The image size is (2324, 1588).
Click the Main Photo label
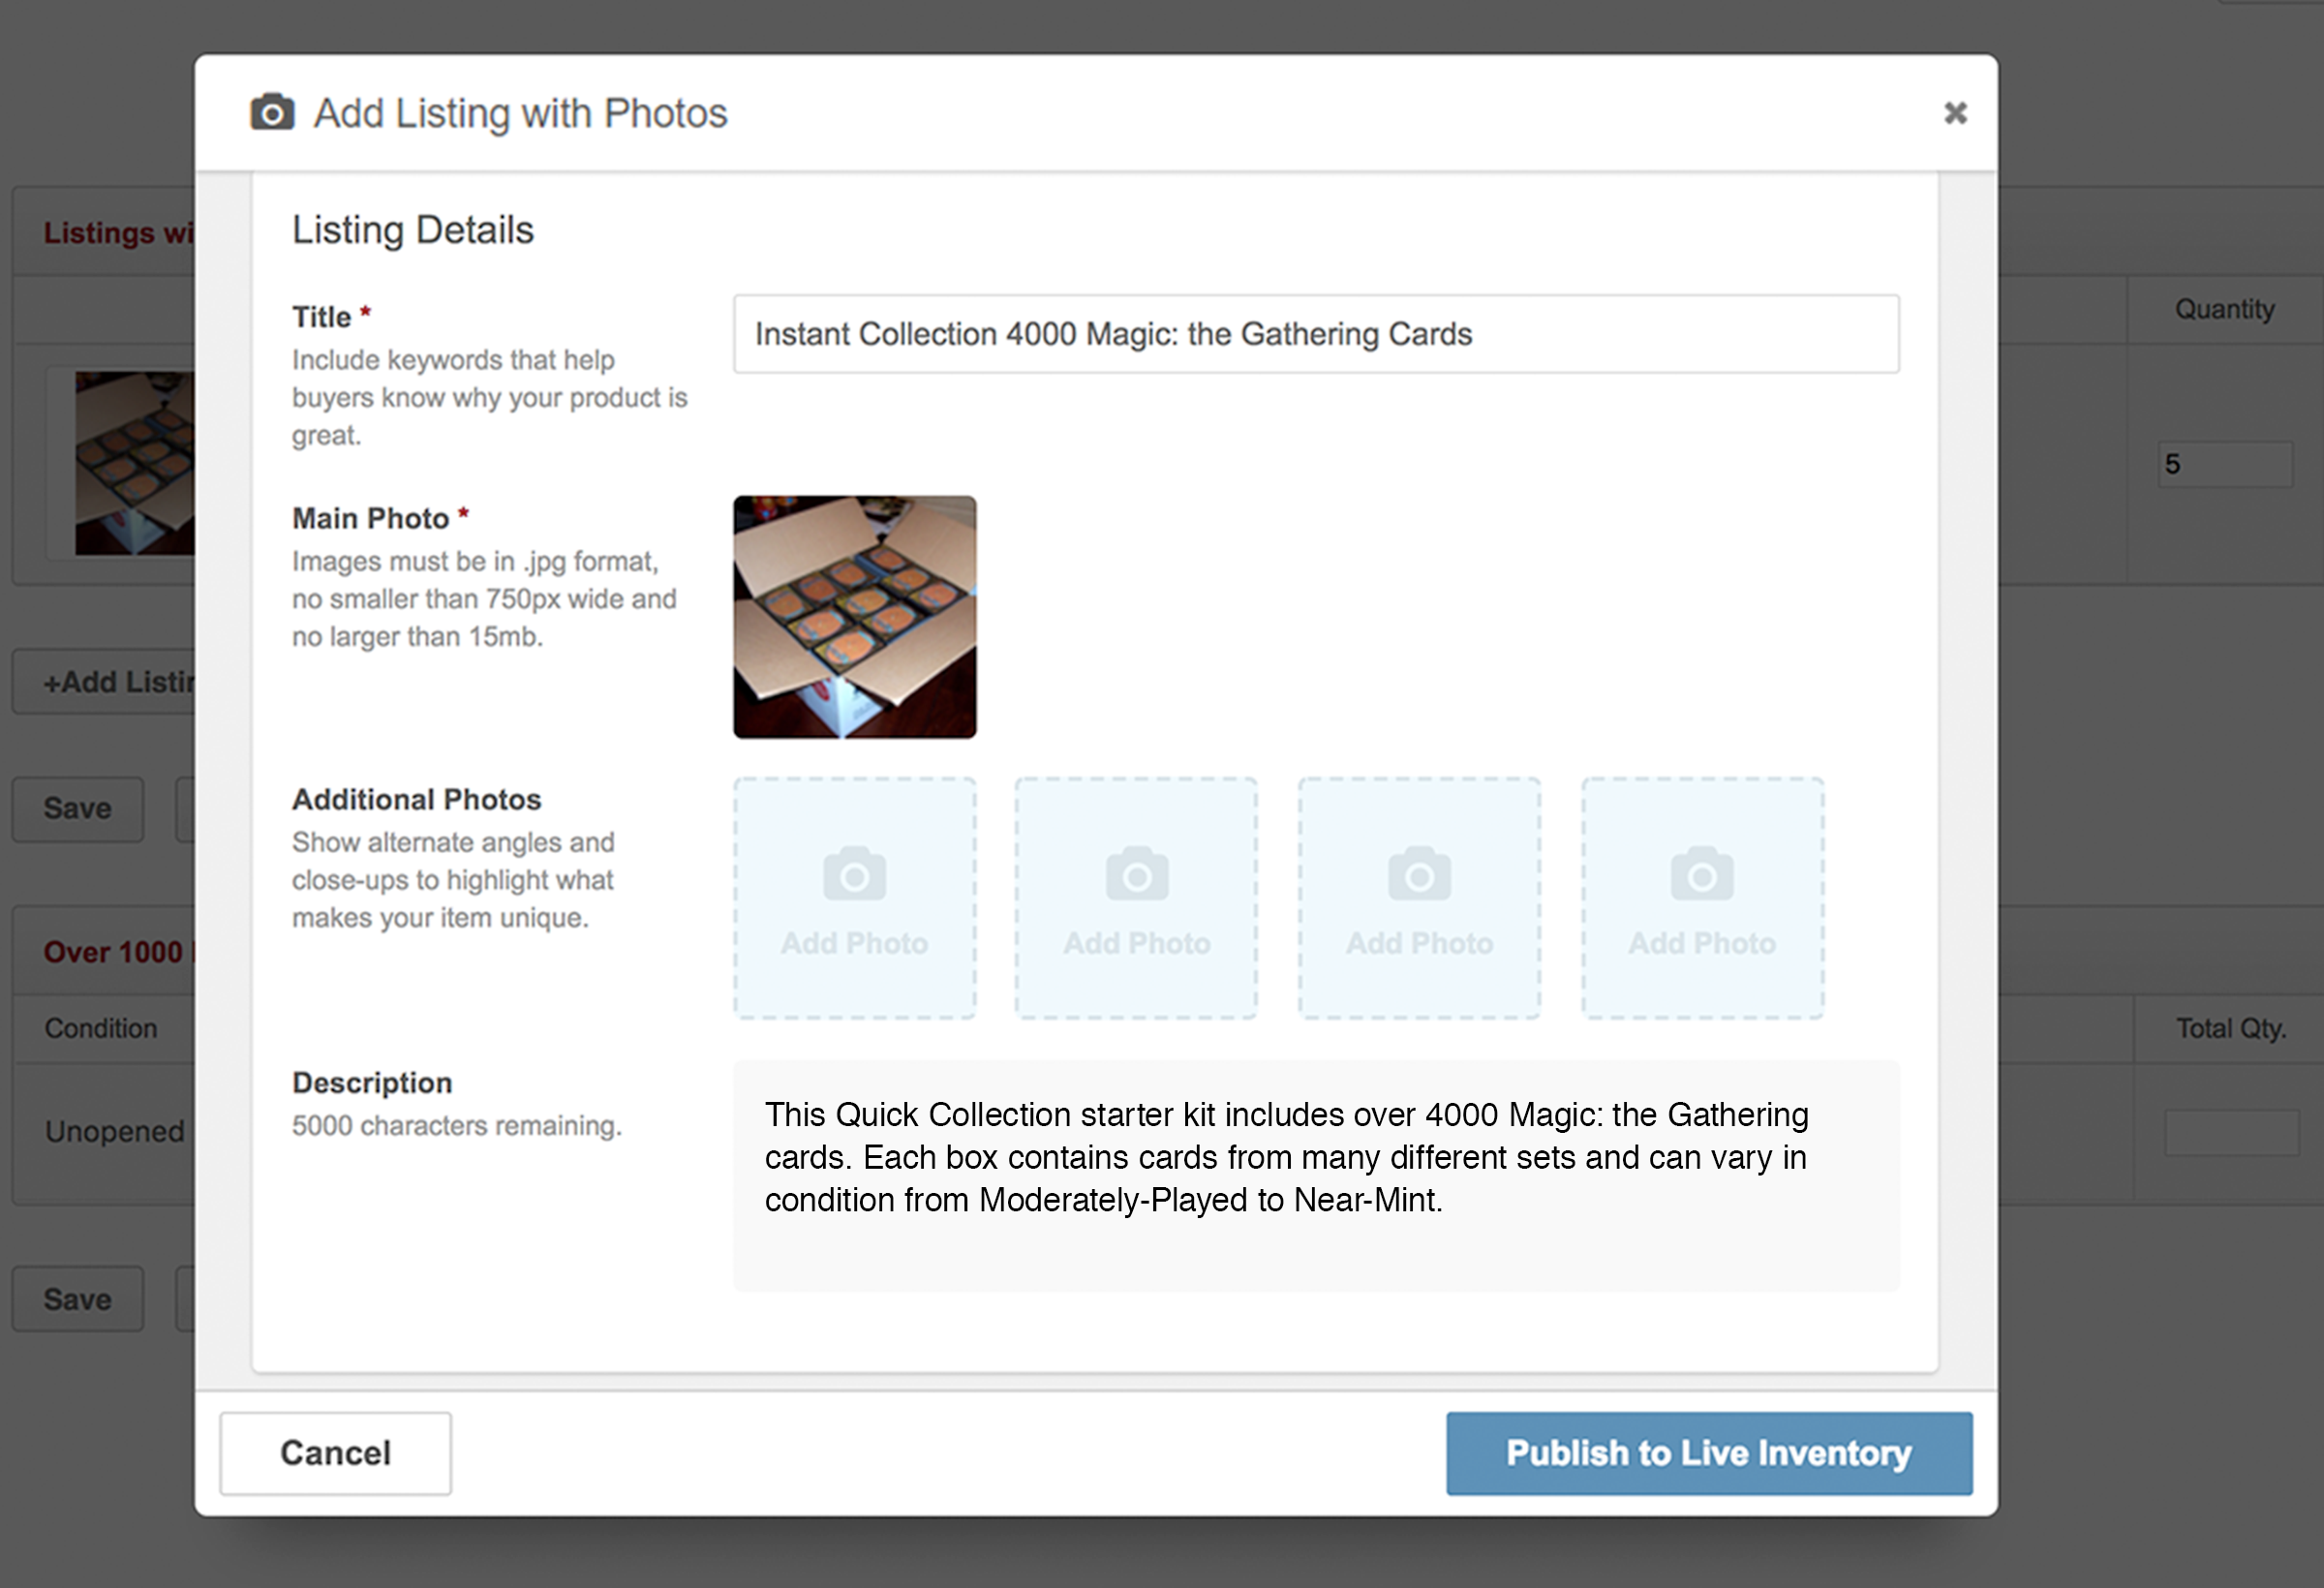pos(371,518)
